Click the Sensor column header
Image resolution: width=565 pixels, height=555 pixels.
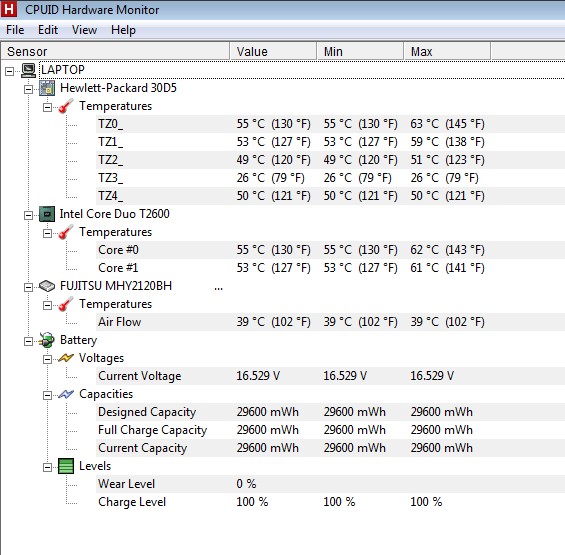coord(115,52)
